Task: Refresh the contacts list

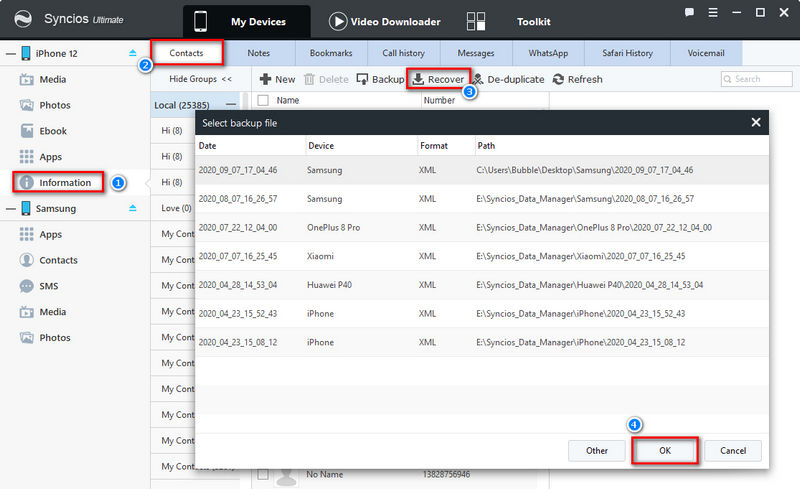Action: (578, 79)
